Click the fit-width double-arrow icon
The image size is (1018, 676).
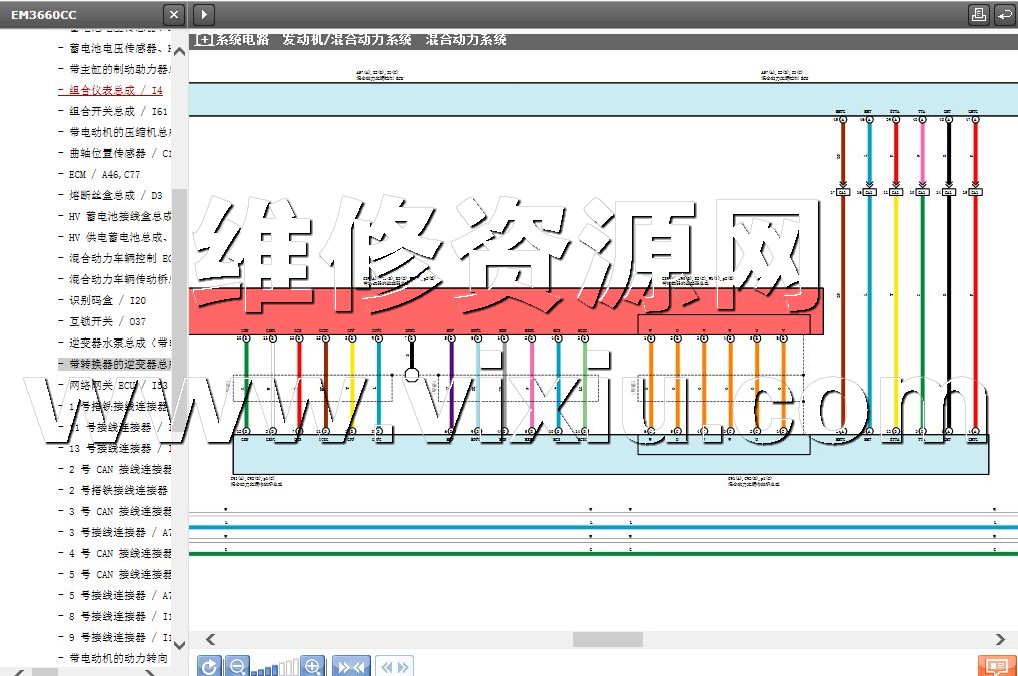351,666
